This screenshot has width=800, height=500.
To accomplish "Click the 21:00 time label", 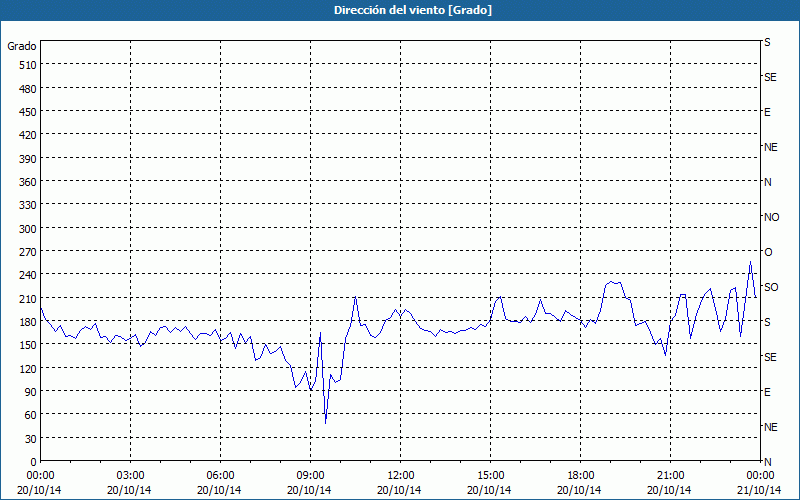I will click(670, 476).
